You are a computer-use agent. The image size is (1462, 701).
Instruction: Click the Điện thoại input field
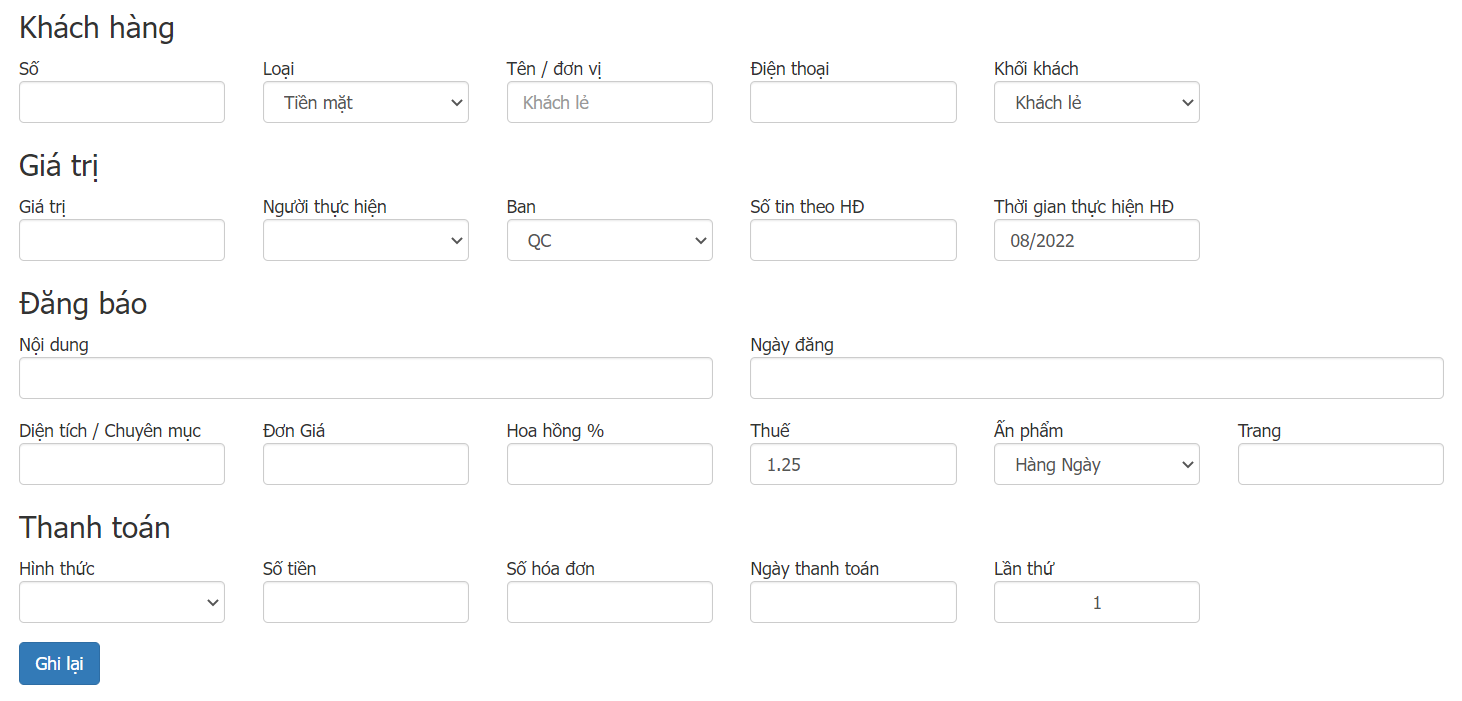click(x=852, y=102)
